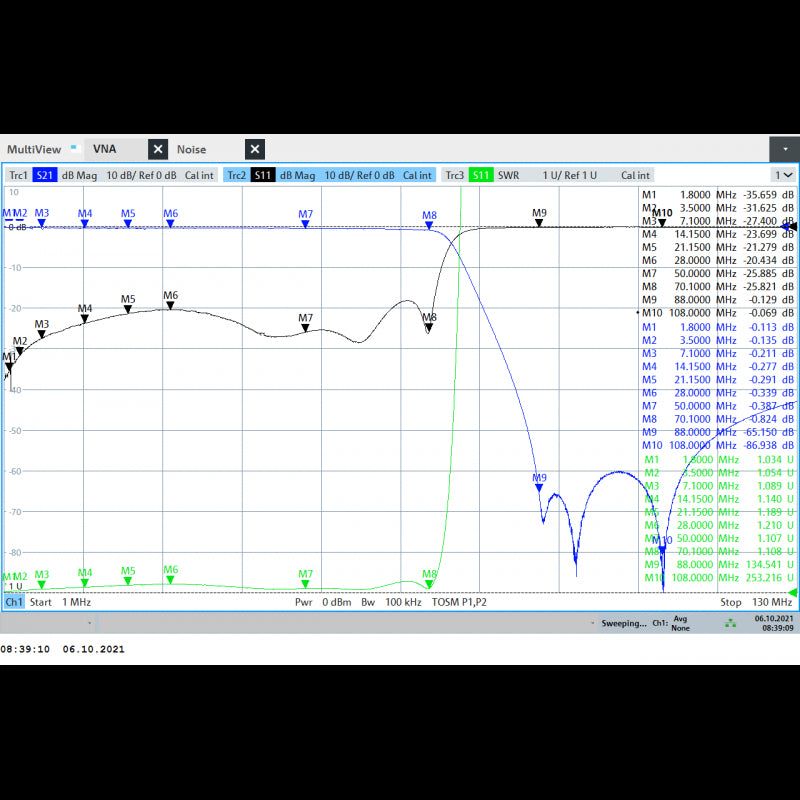Click green M7 marker on SWR trace
Viewport: 800px width, 800px height.
coord(306,585)
